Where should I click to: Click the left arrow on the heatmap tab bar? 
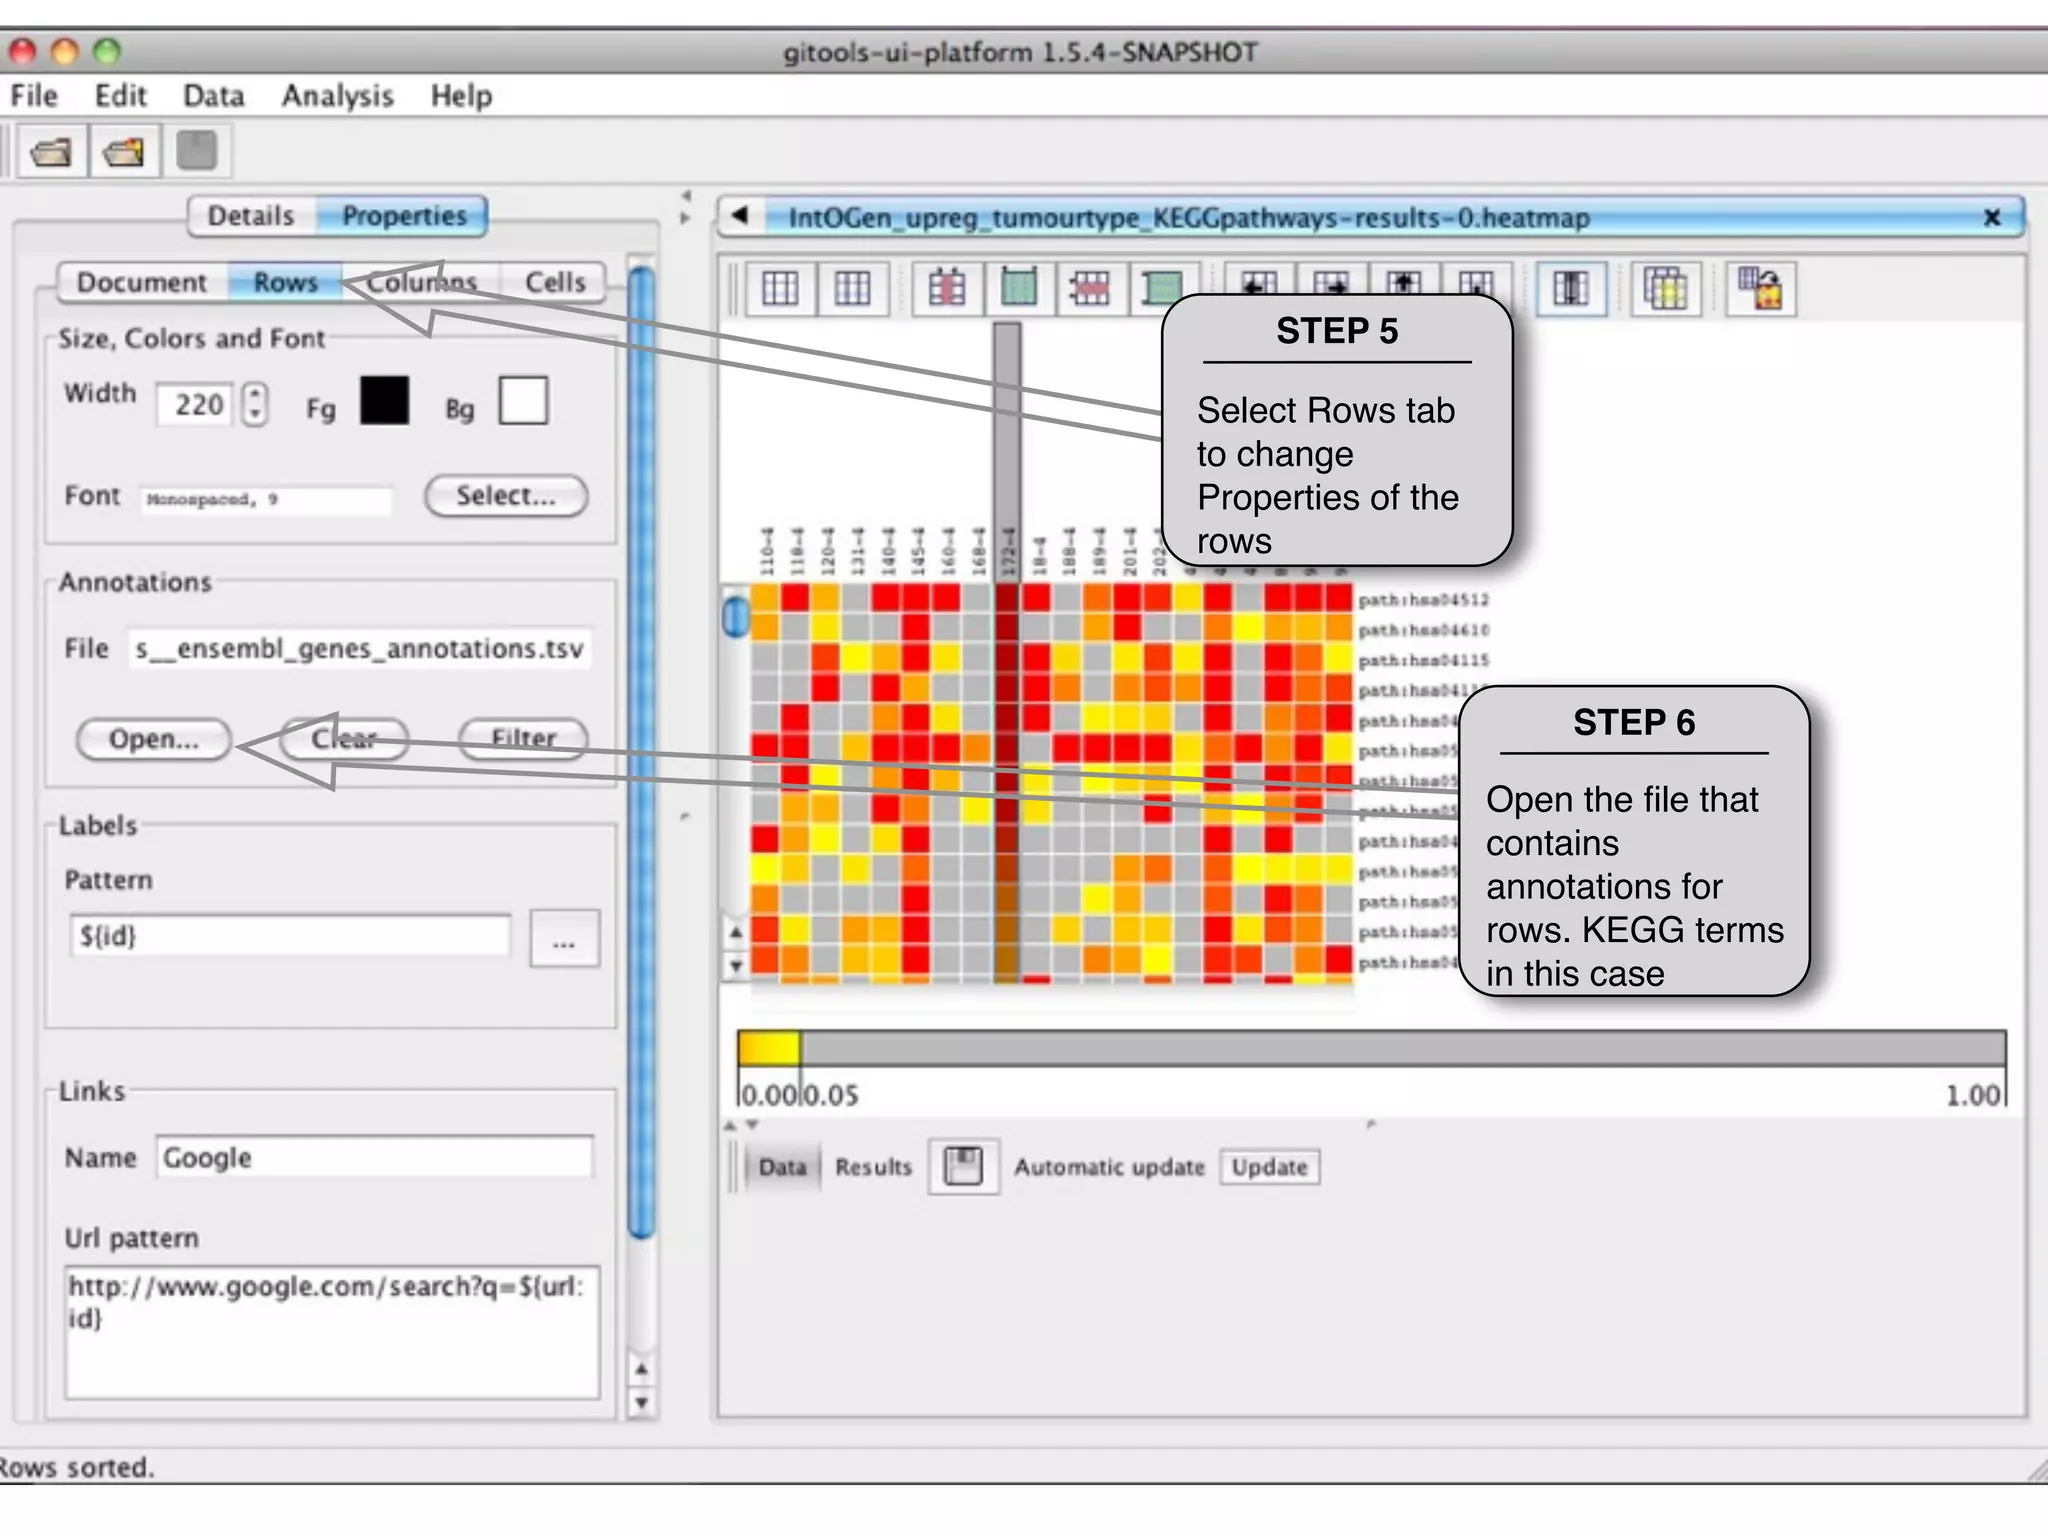(740, 216)
